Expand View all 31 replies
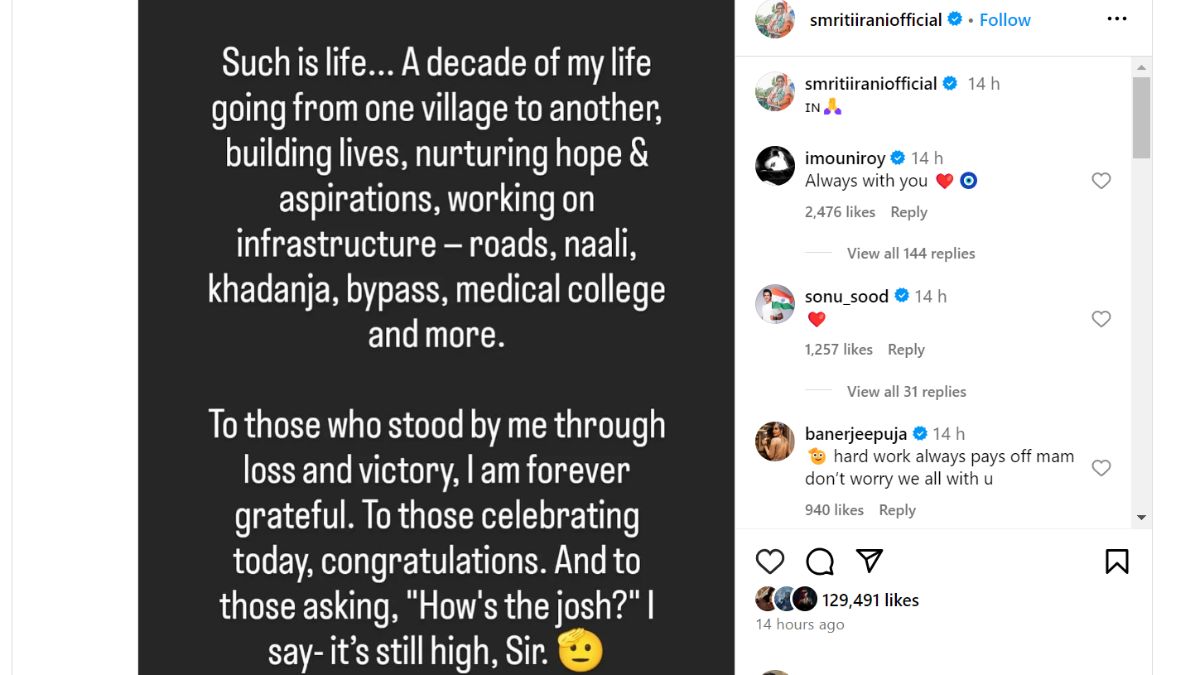The height and width of the screenshot is (675, 1200). pos(906,392)
